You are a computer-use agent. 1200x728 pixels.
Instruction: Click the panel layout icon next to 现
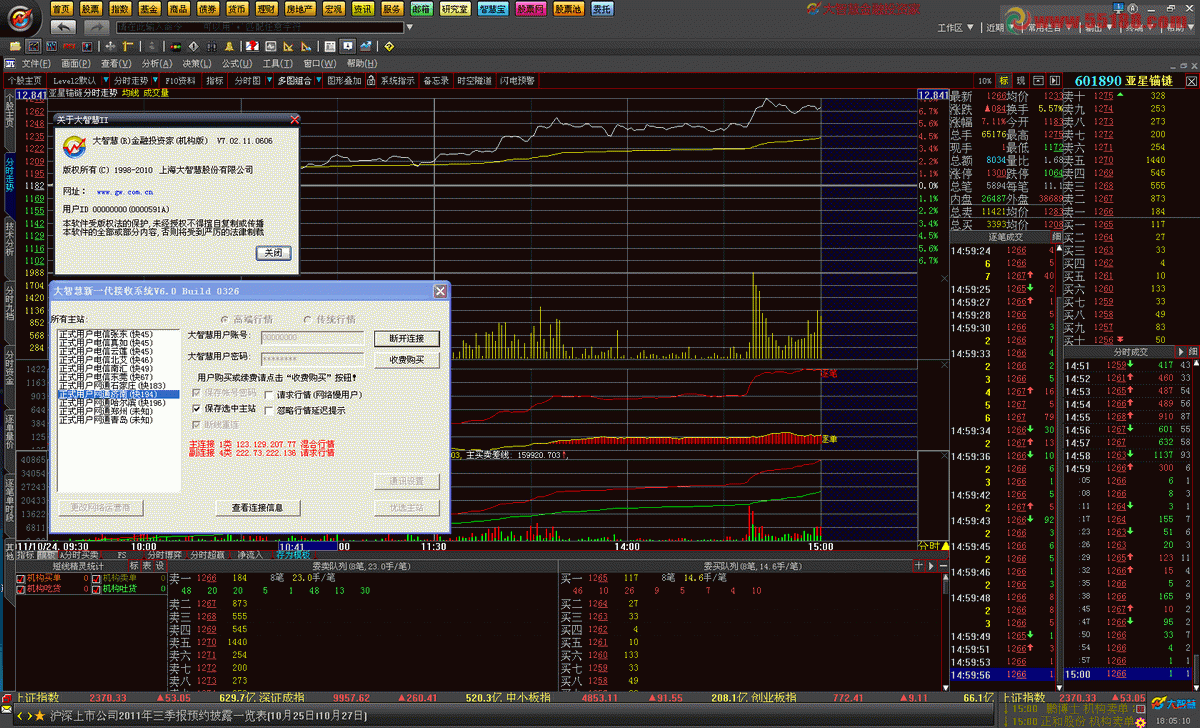(1038, 80)
